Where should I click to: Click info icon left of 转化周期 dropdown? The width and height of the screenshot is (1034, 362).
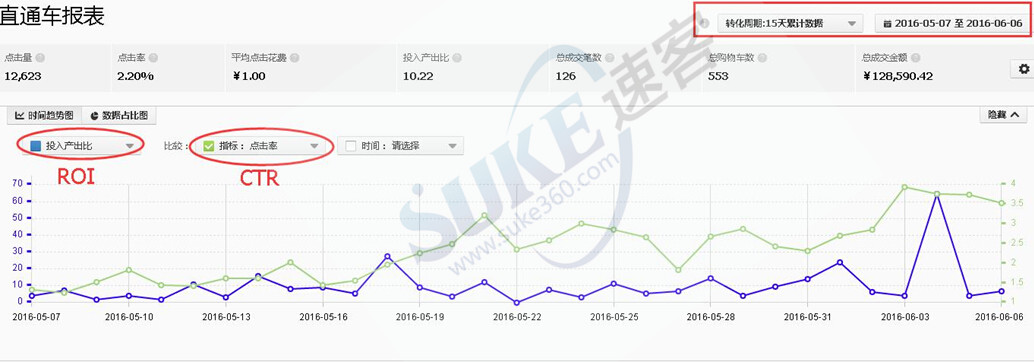pyautogui.click(x=705, y=23)
